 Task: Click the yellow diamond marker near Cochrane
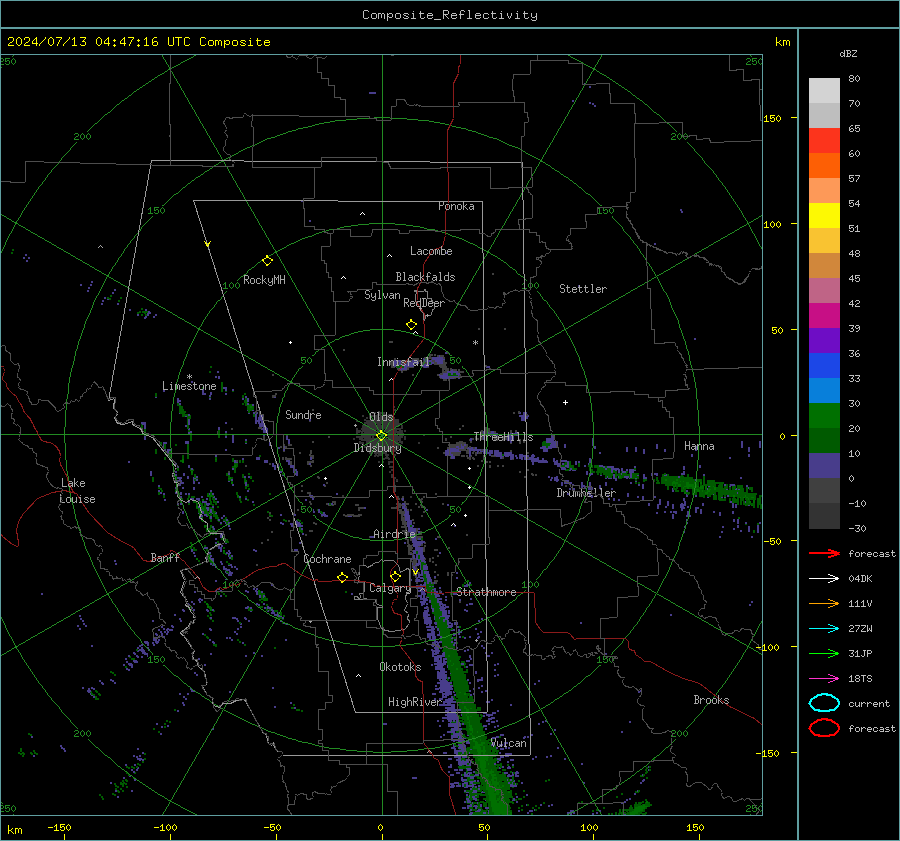pos(343,577)
